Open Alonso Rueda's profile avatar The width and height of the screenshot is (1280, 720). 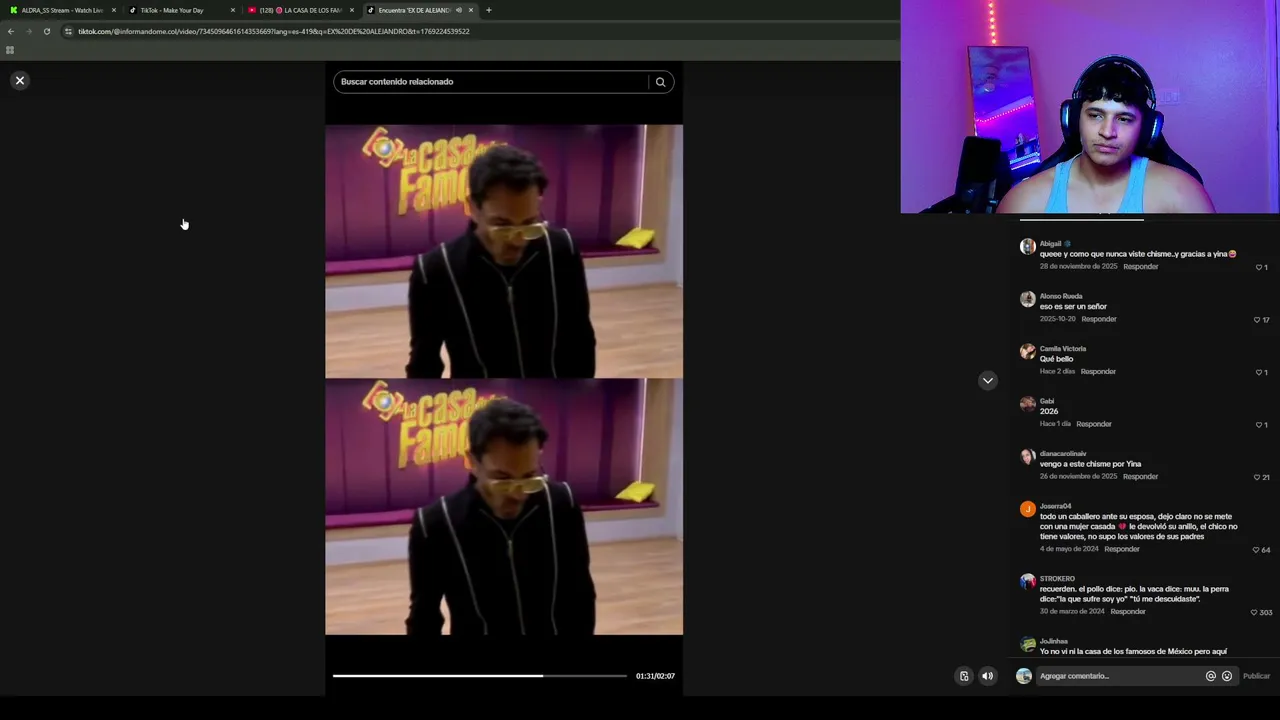(1027, 299)
